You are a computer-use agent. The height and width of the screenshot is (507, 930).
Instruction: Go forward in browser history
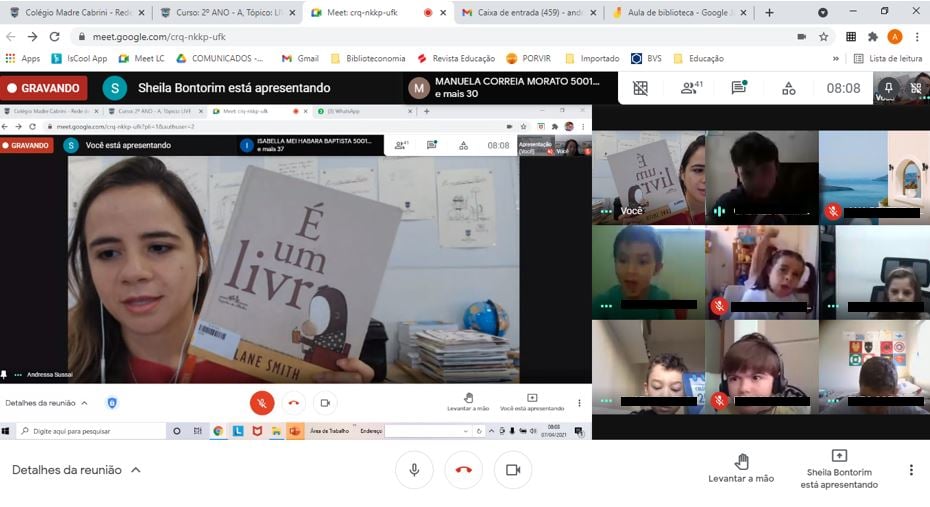tap(33, 37)
